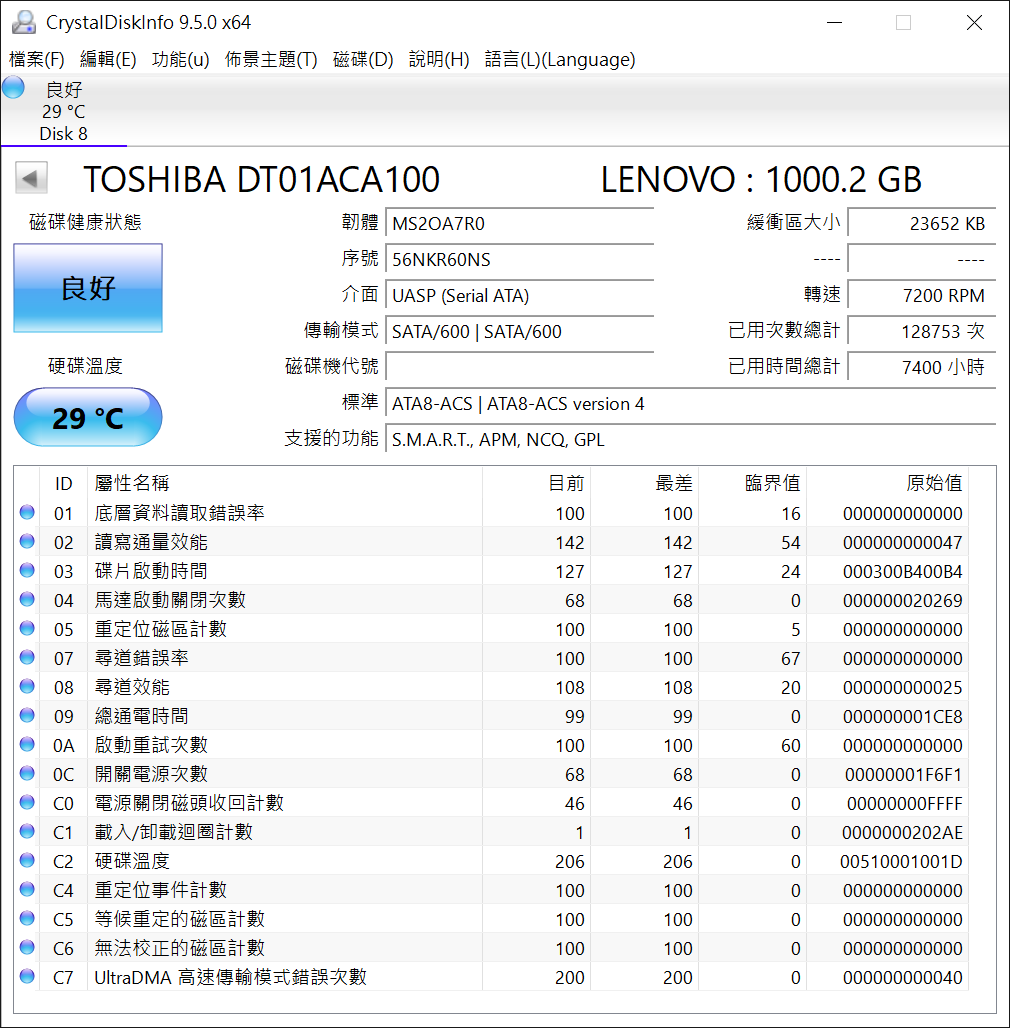The image size is (1010, 1028).
Task: Click the ID column header
Action: tap(64, 483)
